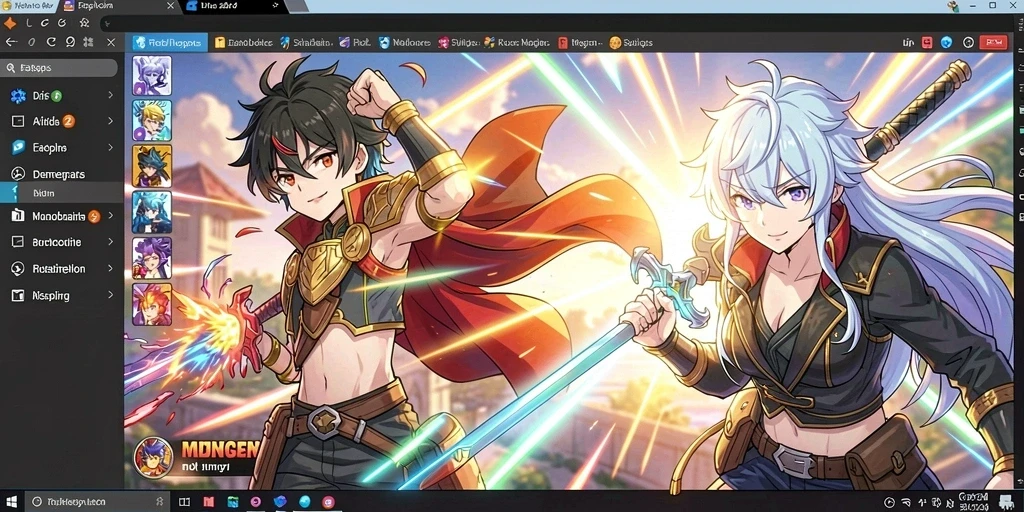Select the 'Monobaaits' sidebar item
Image resolution: width=1024 pixels, height=512 pixels.
62,216
